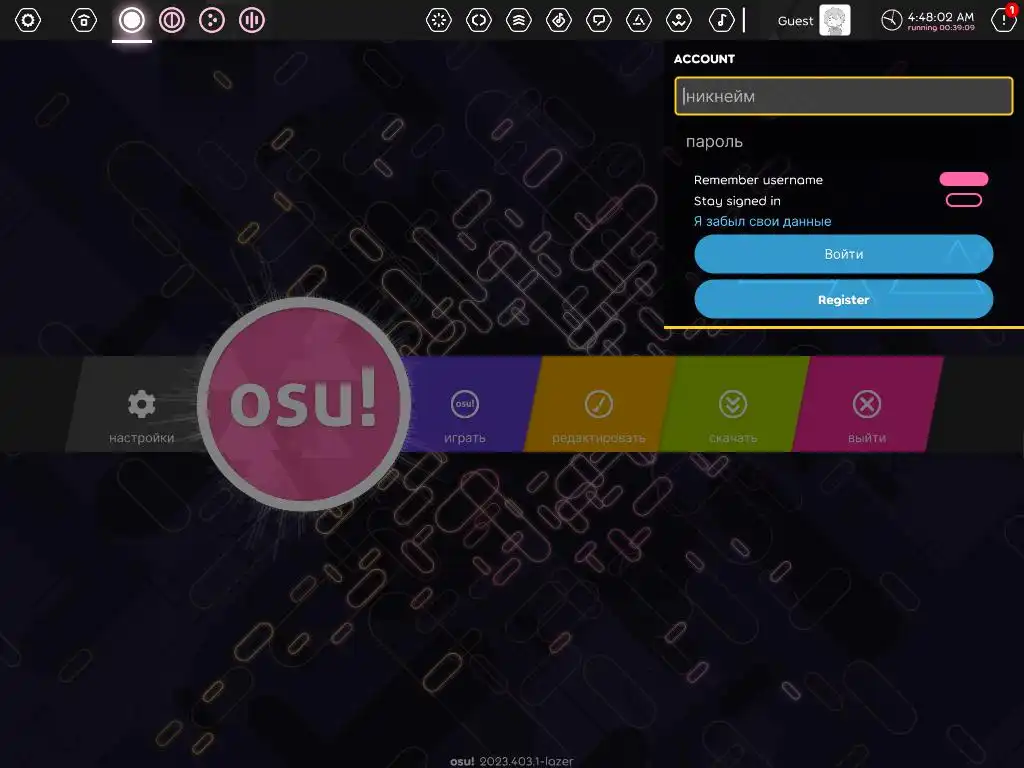Click the big osu! logo circle

tap(304, 404)
